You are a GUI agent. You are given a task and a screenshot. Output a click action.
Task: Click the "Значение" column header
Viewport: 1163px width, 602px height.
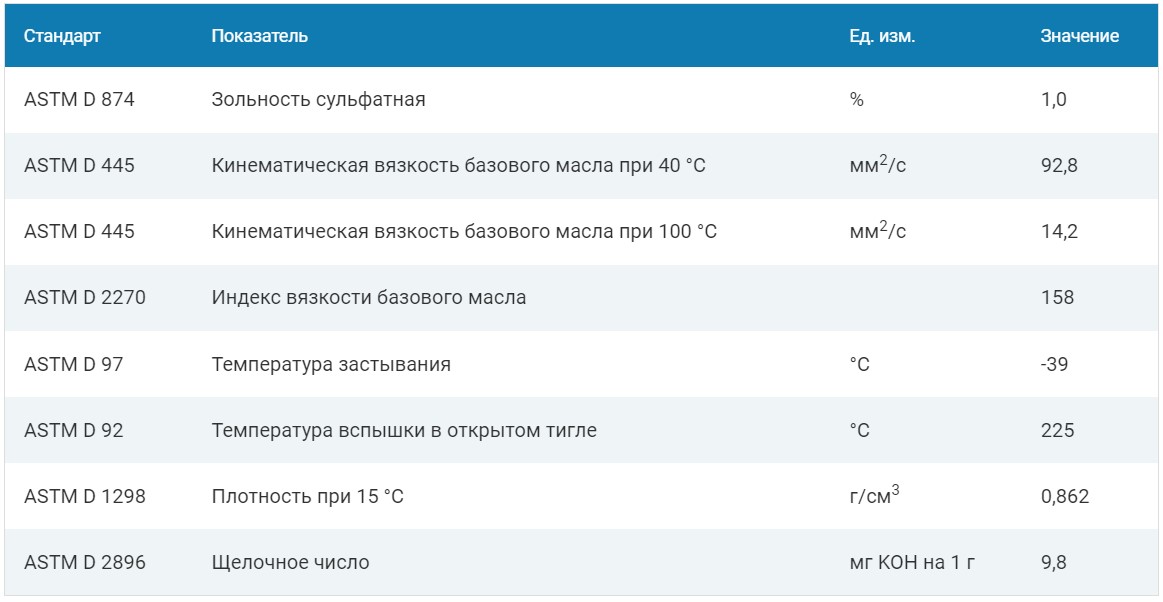[x=1079, y=36]
